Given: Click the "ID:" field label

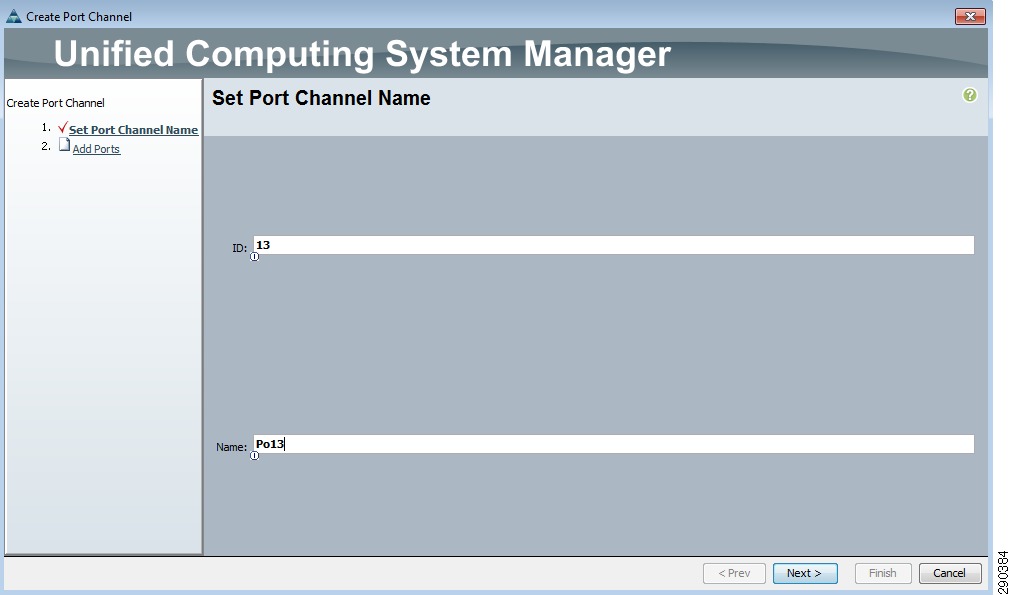Looking at the screenshot, I should click(240, 248).
